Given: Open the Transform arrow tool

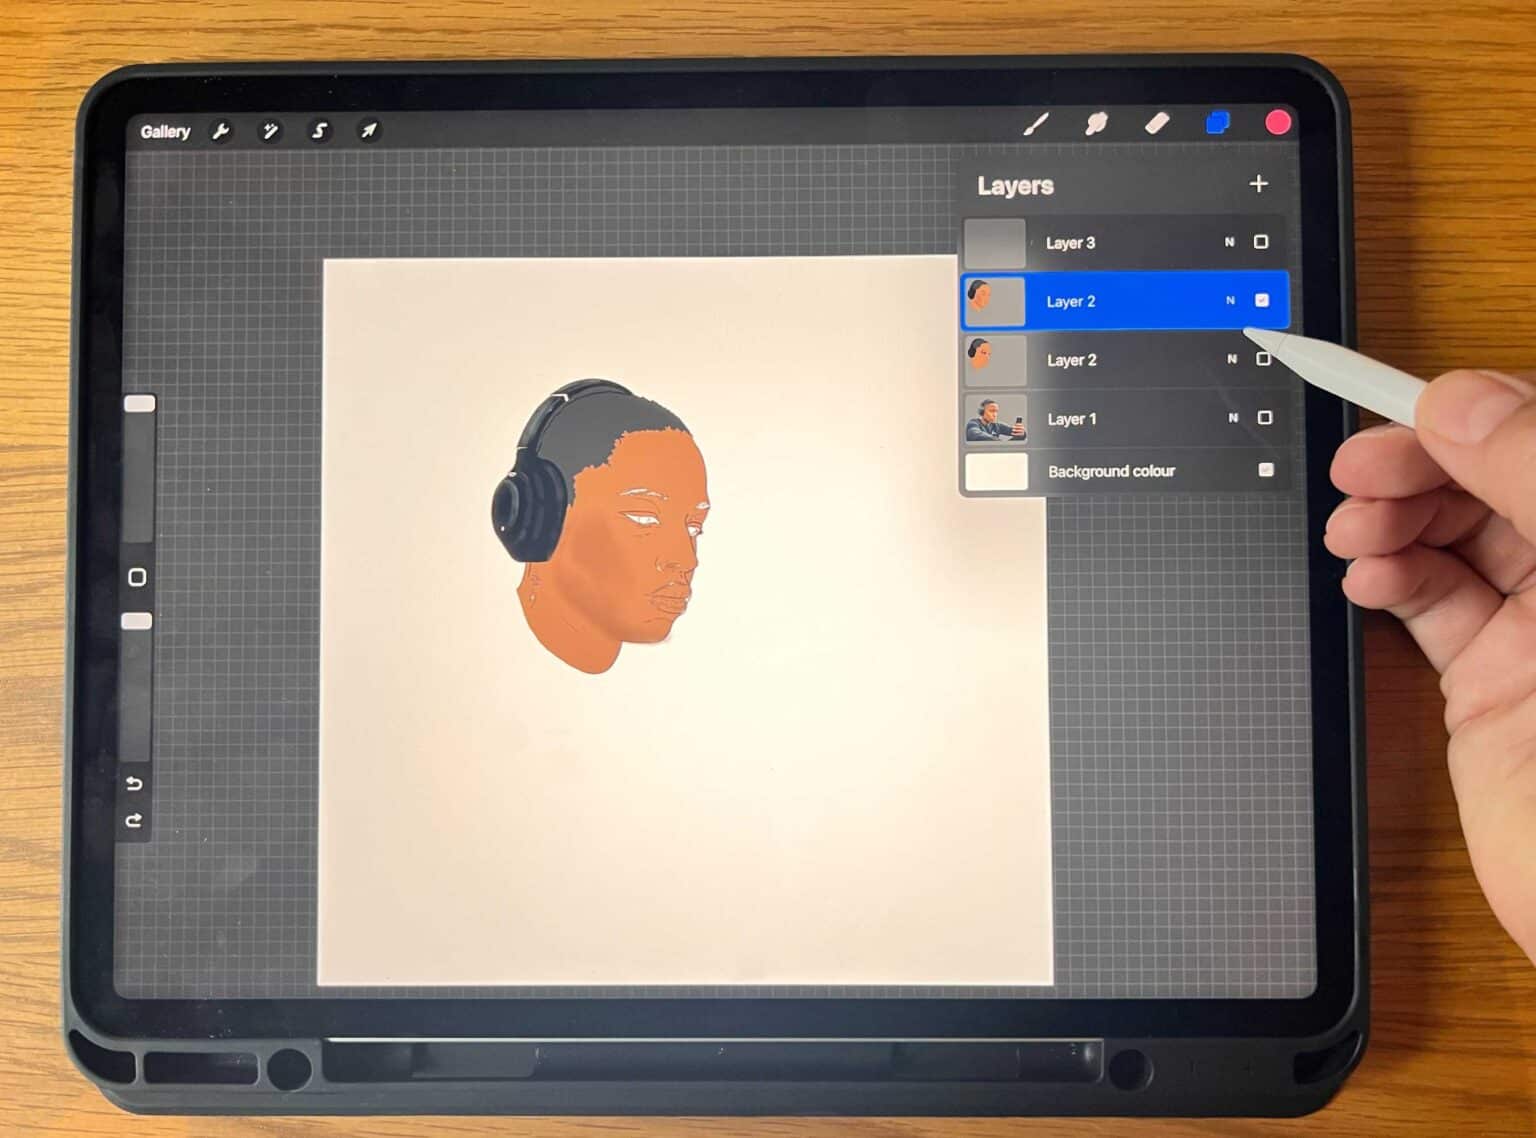Looking at the screenshot, I should click(368, 131).
